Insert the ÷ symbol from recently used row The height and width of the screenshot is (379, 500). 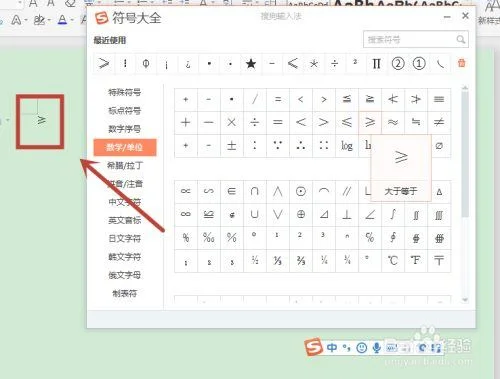click(x=334, y=63)
